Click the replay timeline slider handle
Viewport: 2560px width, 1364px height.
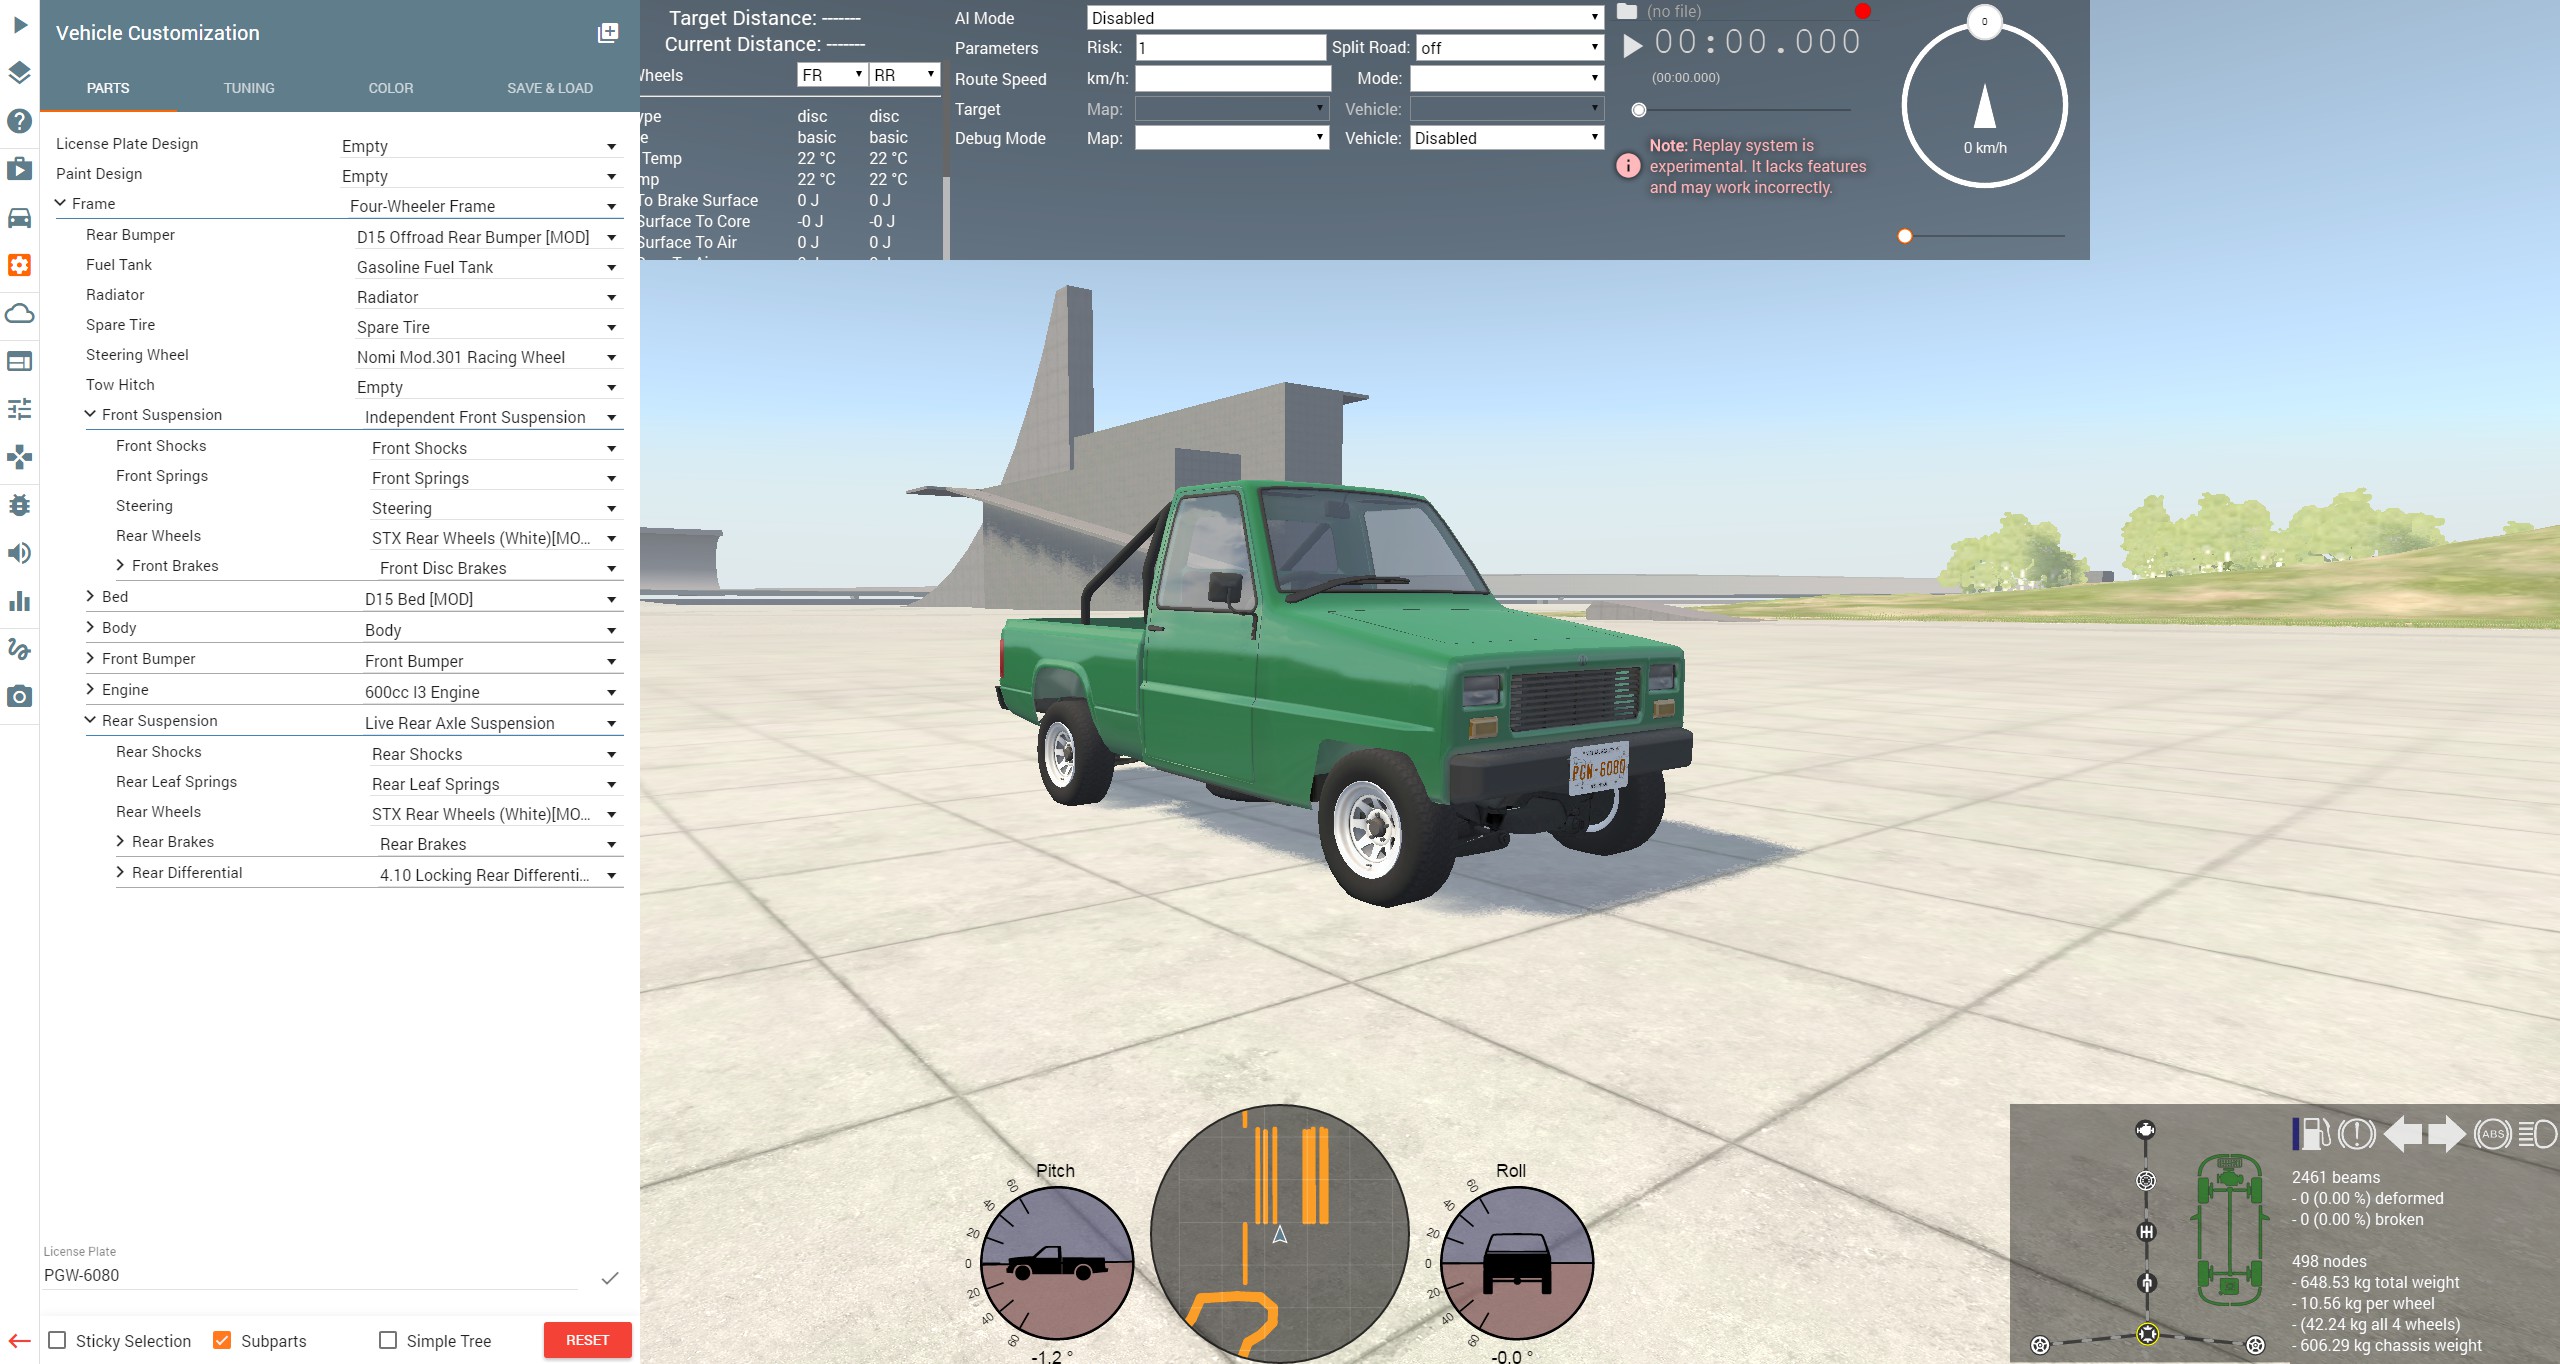pos(1638,110)
